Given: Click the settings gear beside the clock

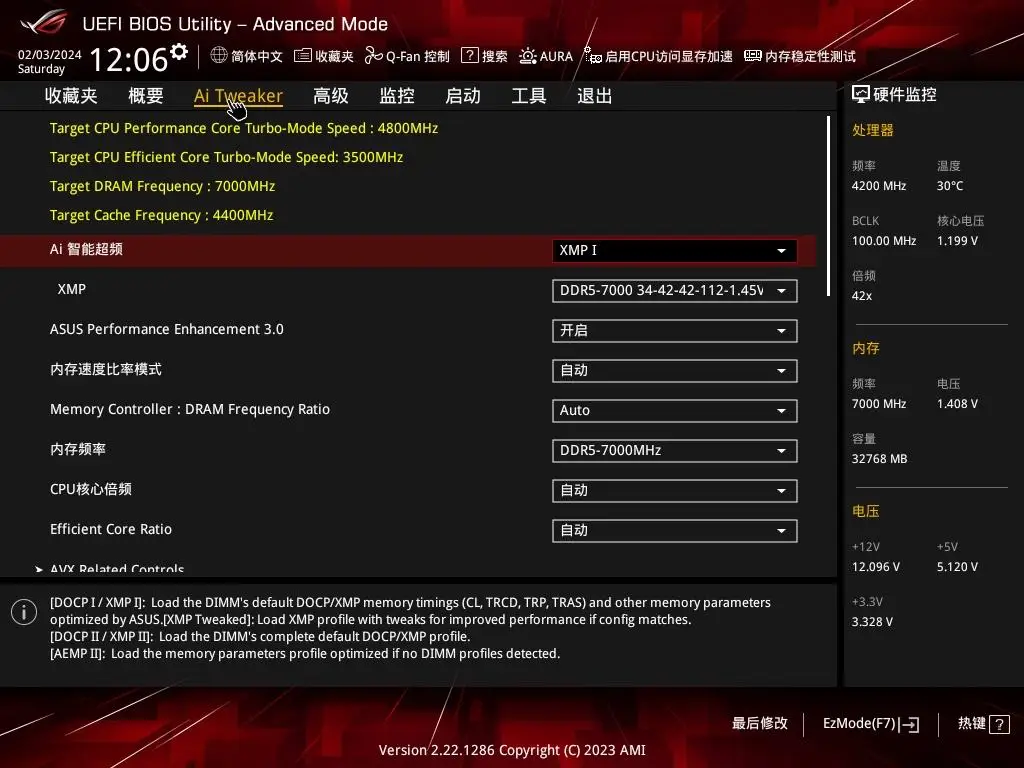Looking at the screenshot, I should 179,52.
